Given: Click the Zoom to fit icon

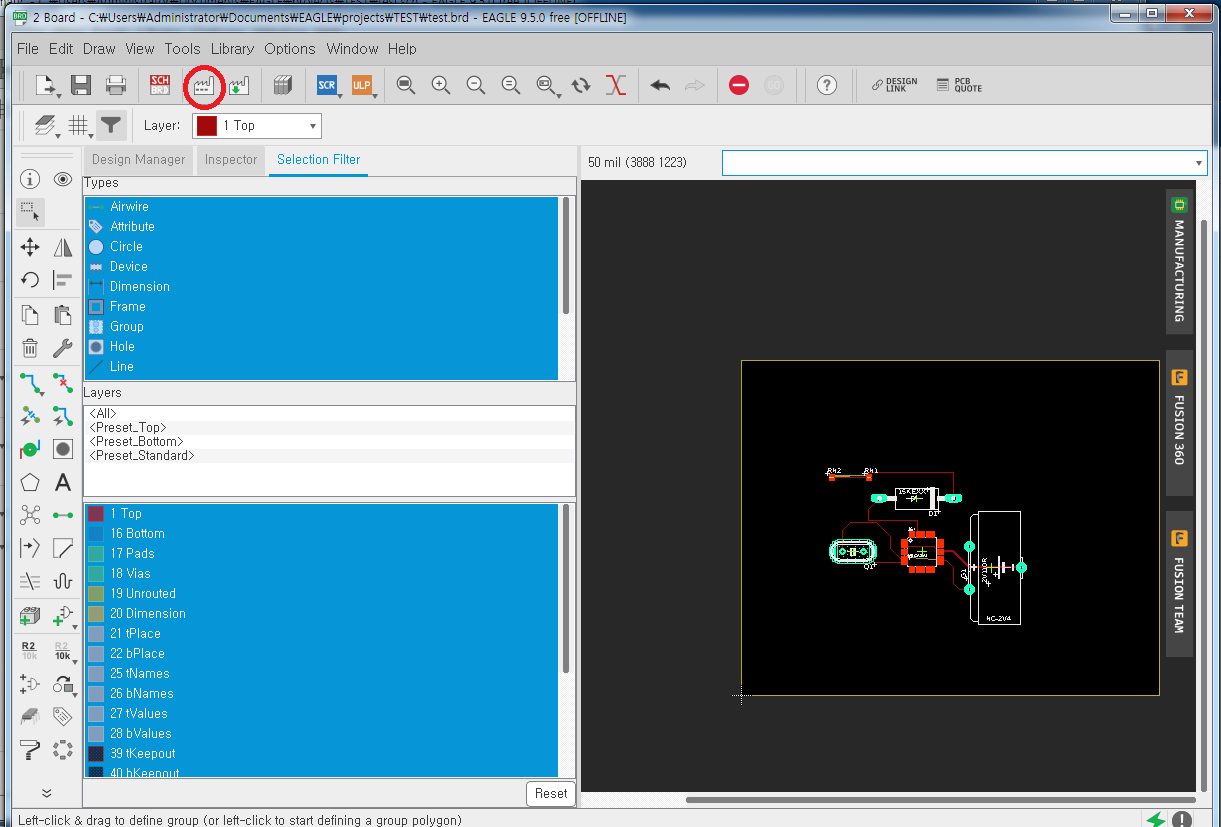Looking at the screenshot, I should pyautogui.click(x=406, y=86).
